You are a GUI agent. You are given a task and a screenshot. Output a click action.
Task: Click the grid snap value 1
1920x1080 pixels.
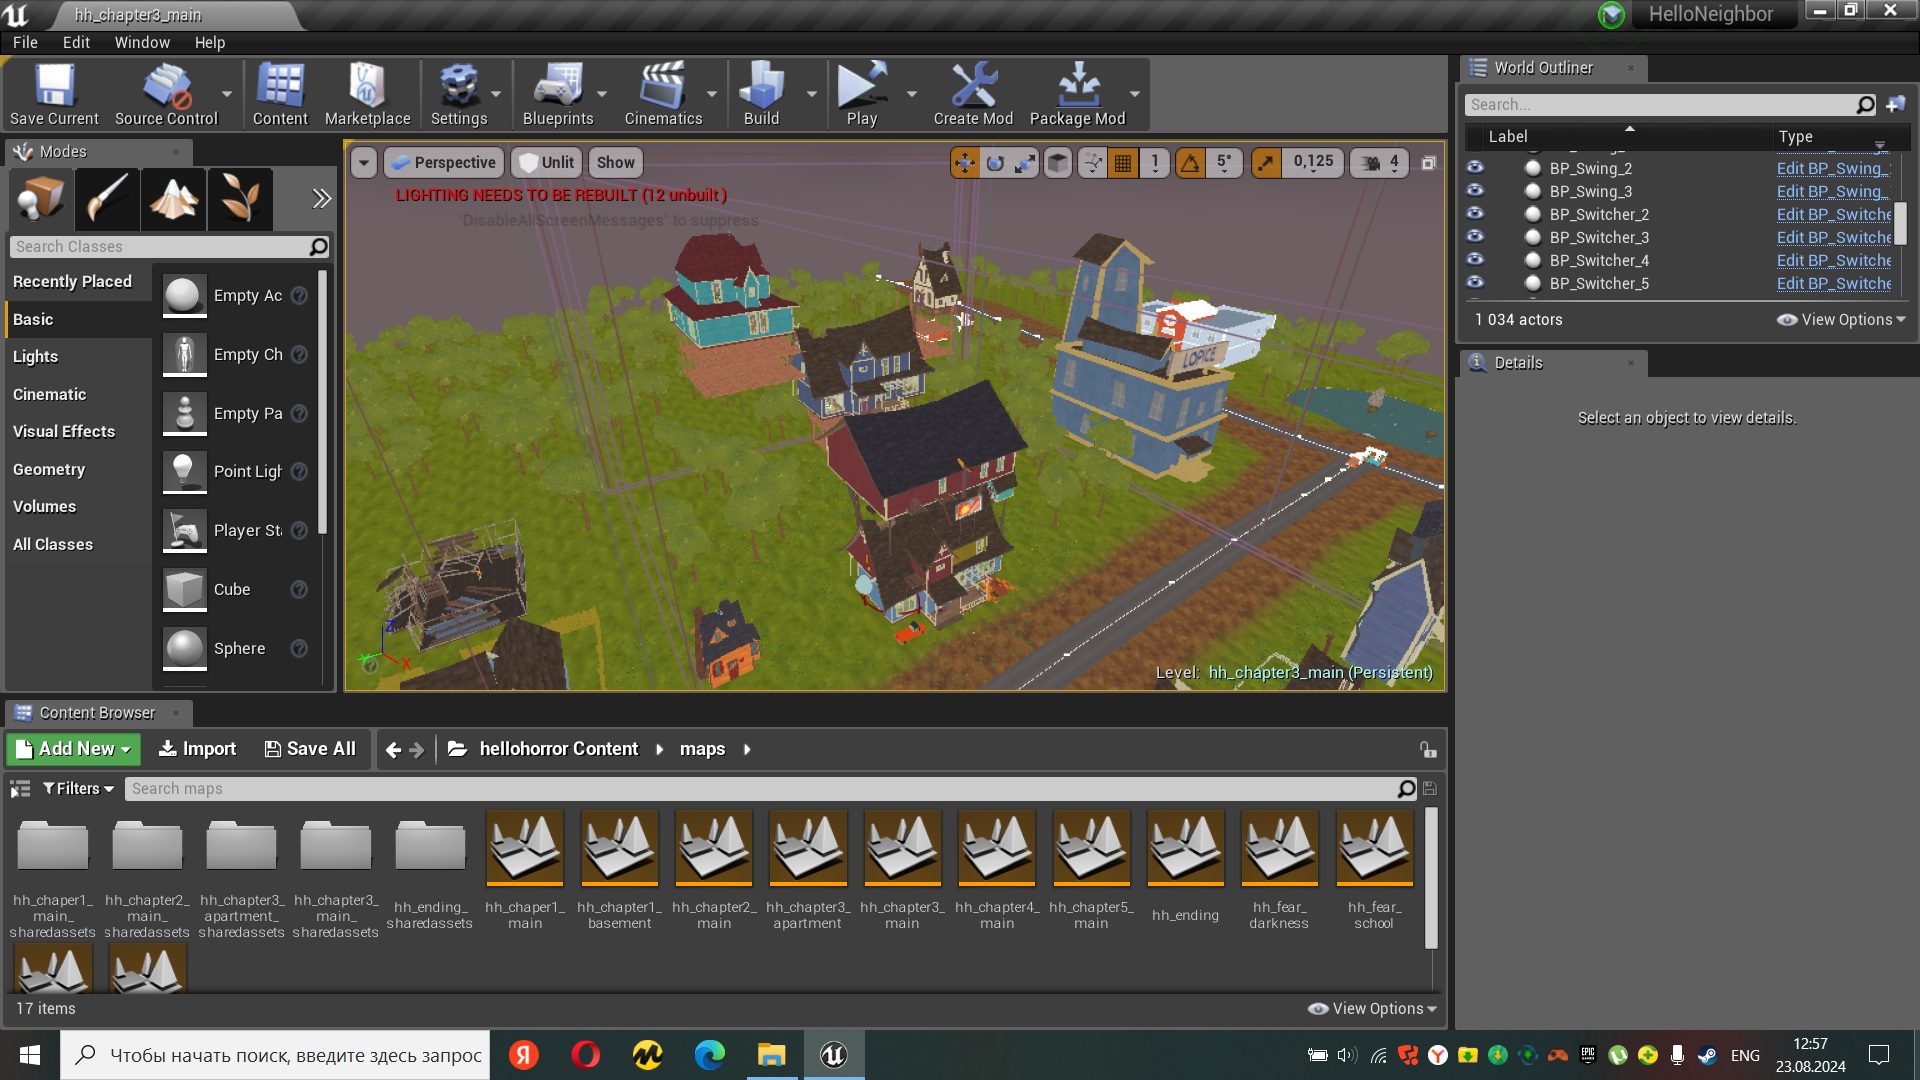[1154, 163]
